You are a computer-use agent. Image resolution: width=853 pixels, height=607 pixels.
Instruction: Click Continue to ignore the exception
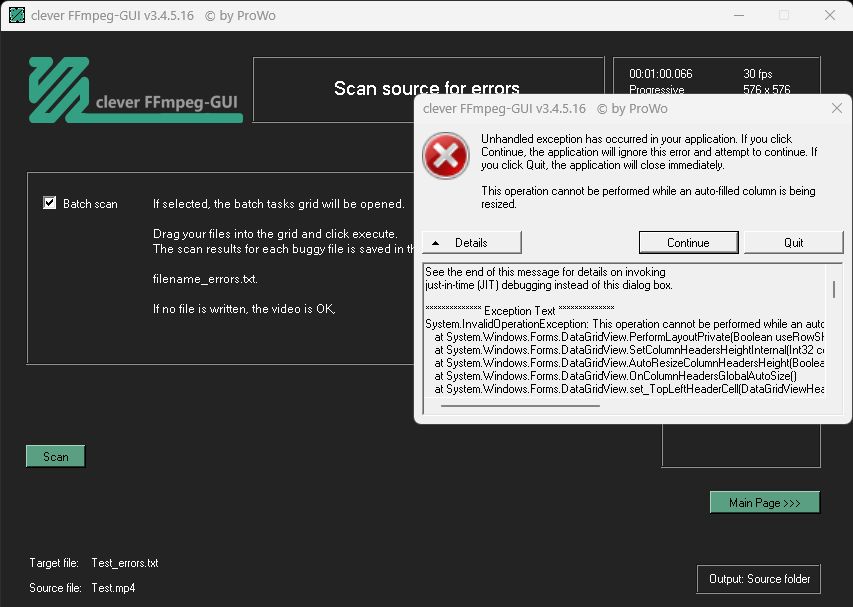(688, 243)
